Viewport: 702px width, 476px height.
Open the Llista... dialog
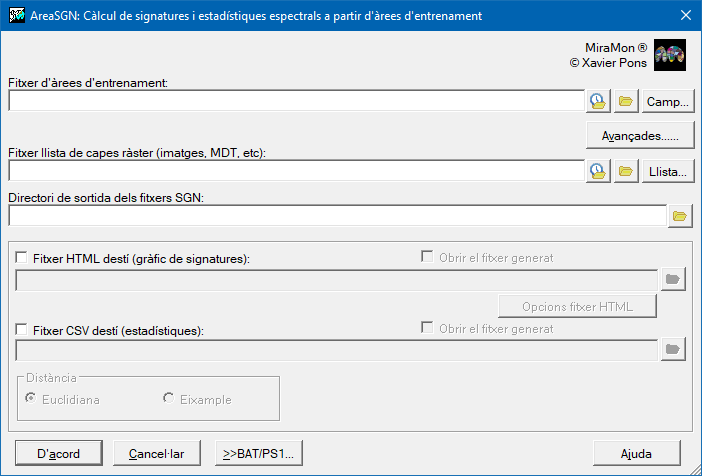pos(667,171)
